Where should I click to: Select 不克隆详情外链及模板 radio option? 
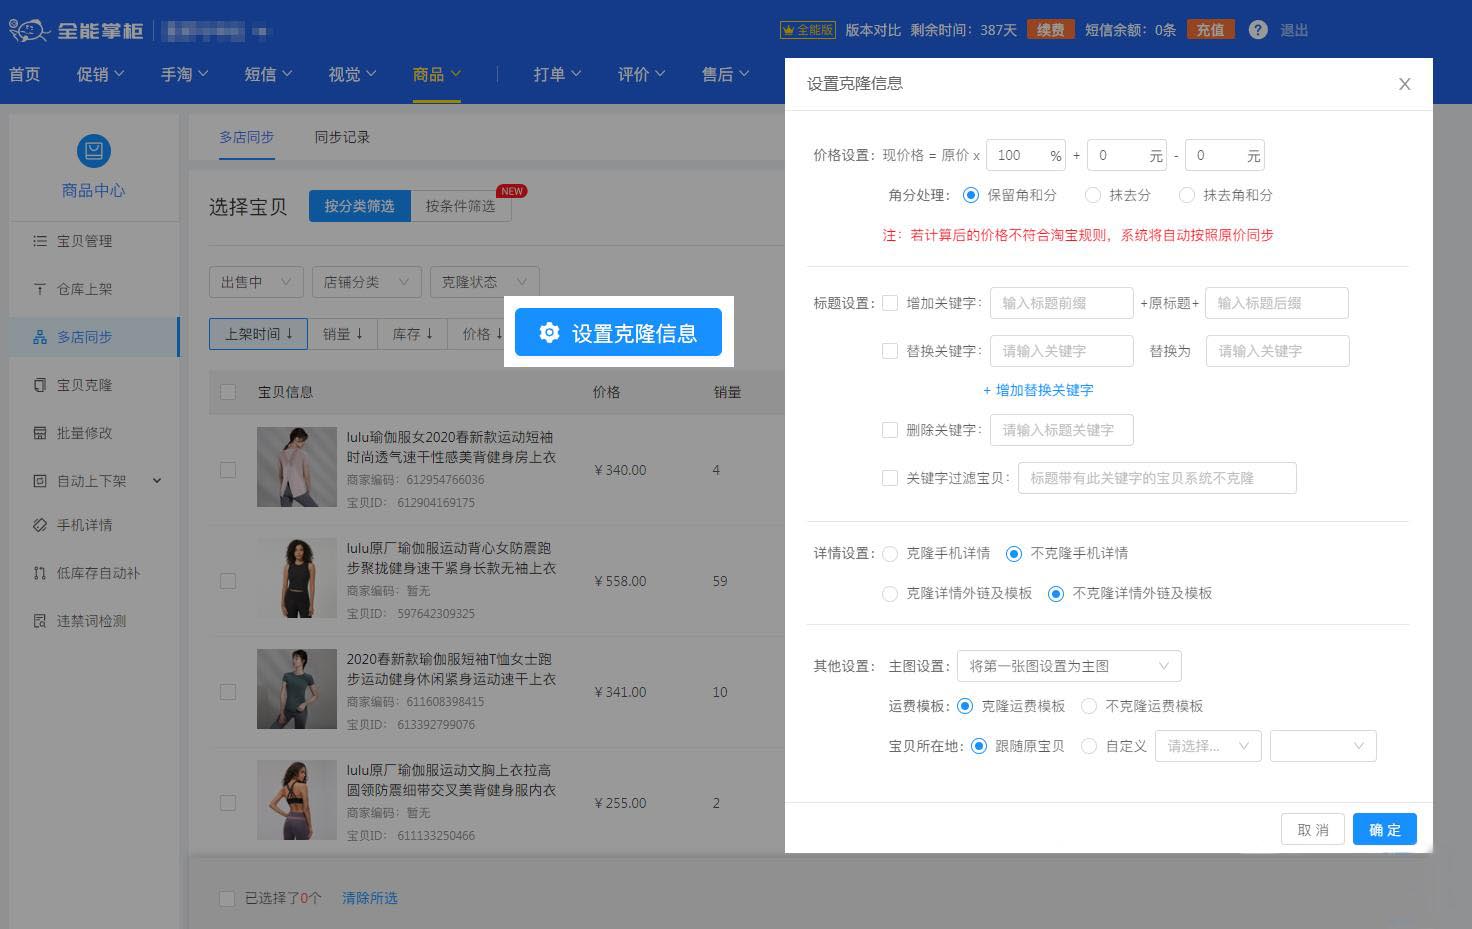pyautogui.click(x=1056, y=593)
